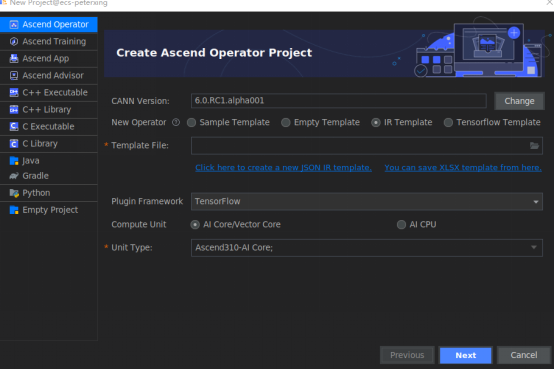Click the disabled Previous button
This screenshot has height=370, width=554.
click(x=407, y=355)
